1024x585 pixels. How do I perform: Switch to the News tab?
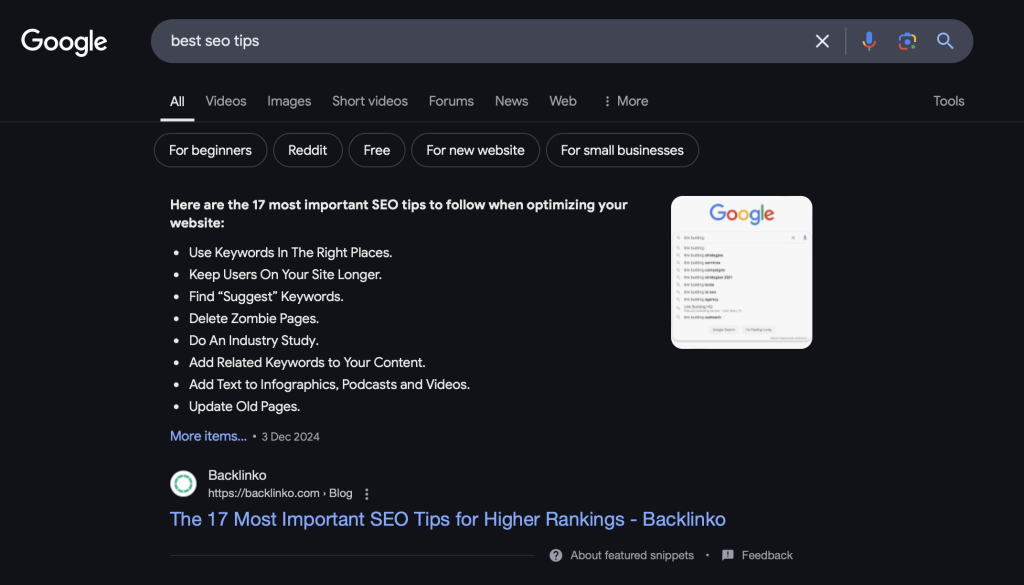511,101
